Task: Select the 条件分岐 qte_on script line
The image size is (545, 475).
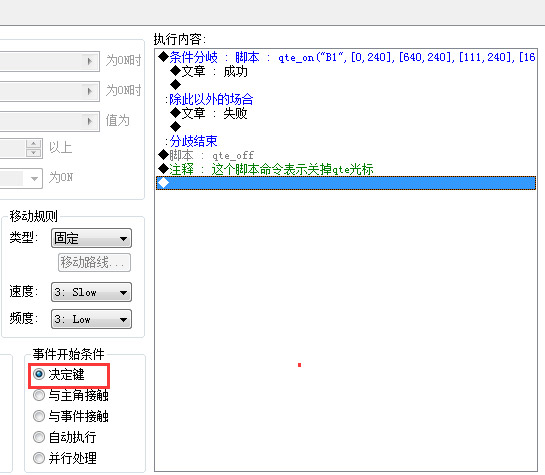Action: coord(346,57)
